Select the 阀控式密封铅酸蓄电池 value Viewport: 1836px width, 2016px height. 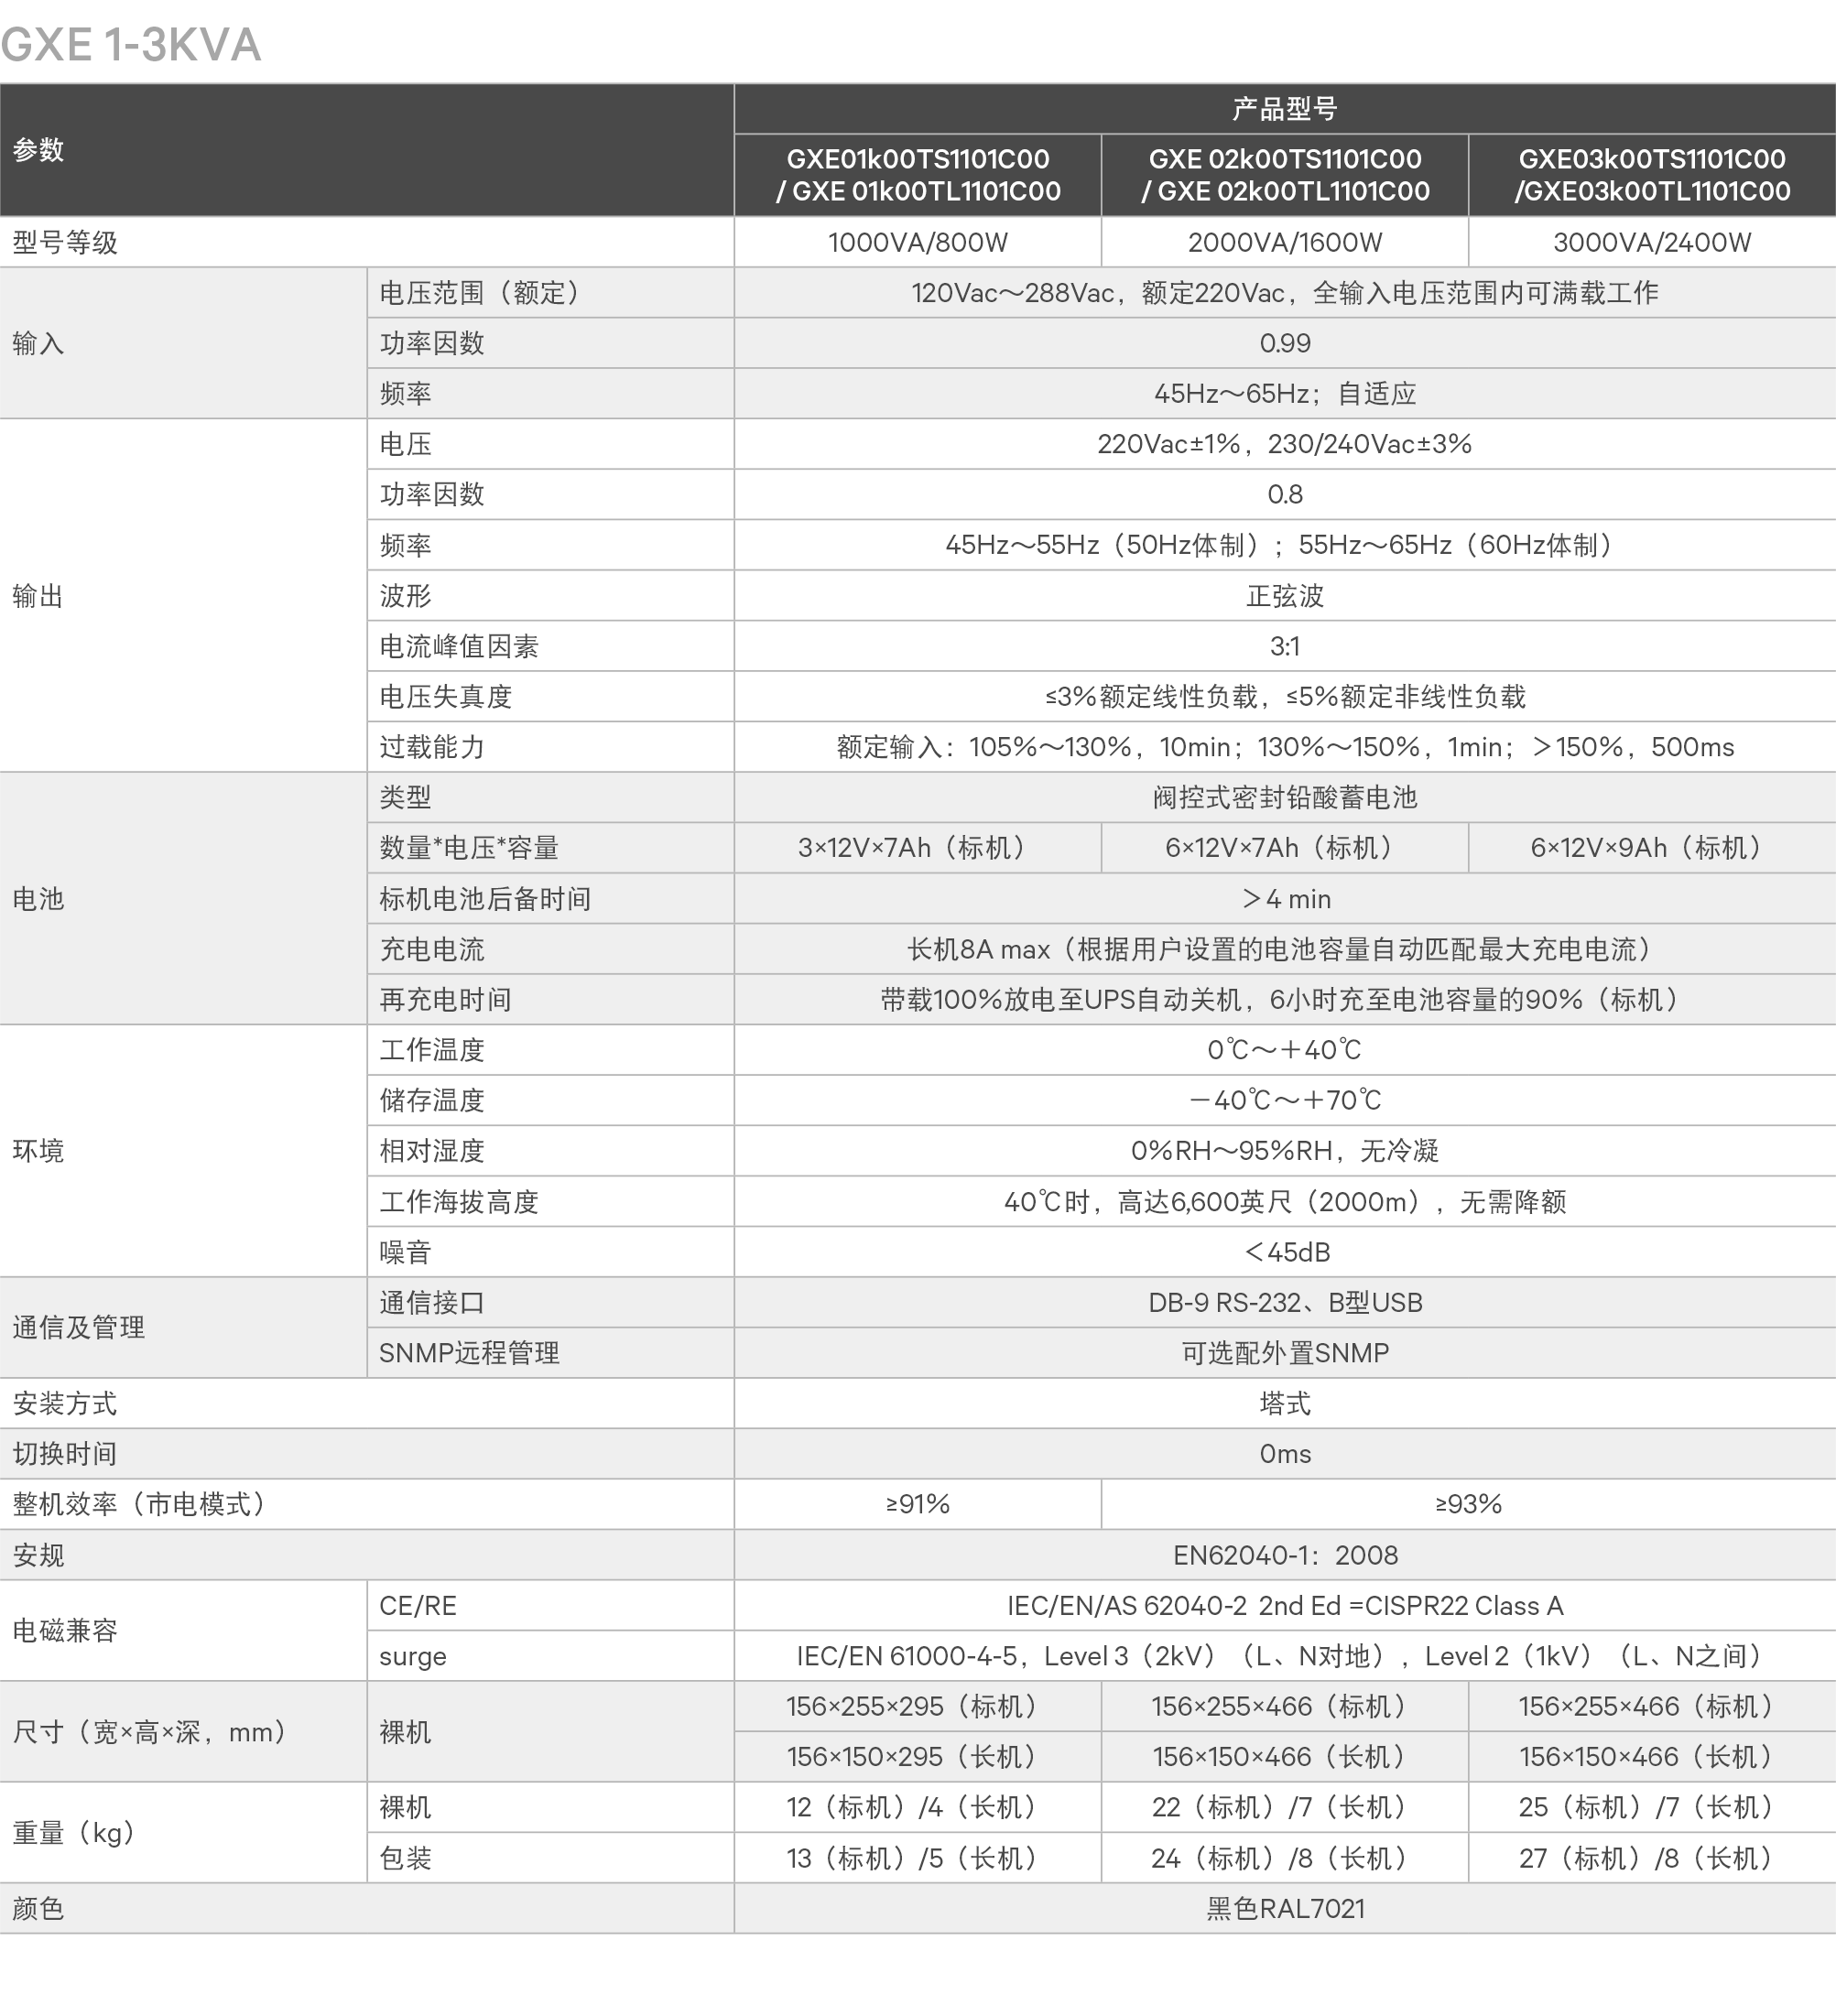click(x=1285, y=797)
